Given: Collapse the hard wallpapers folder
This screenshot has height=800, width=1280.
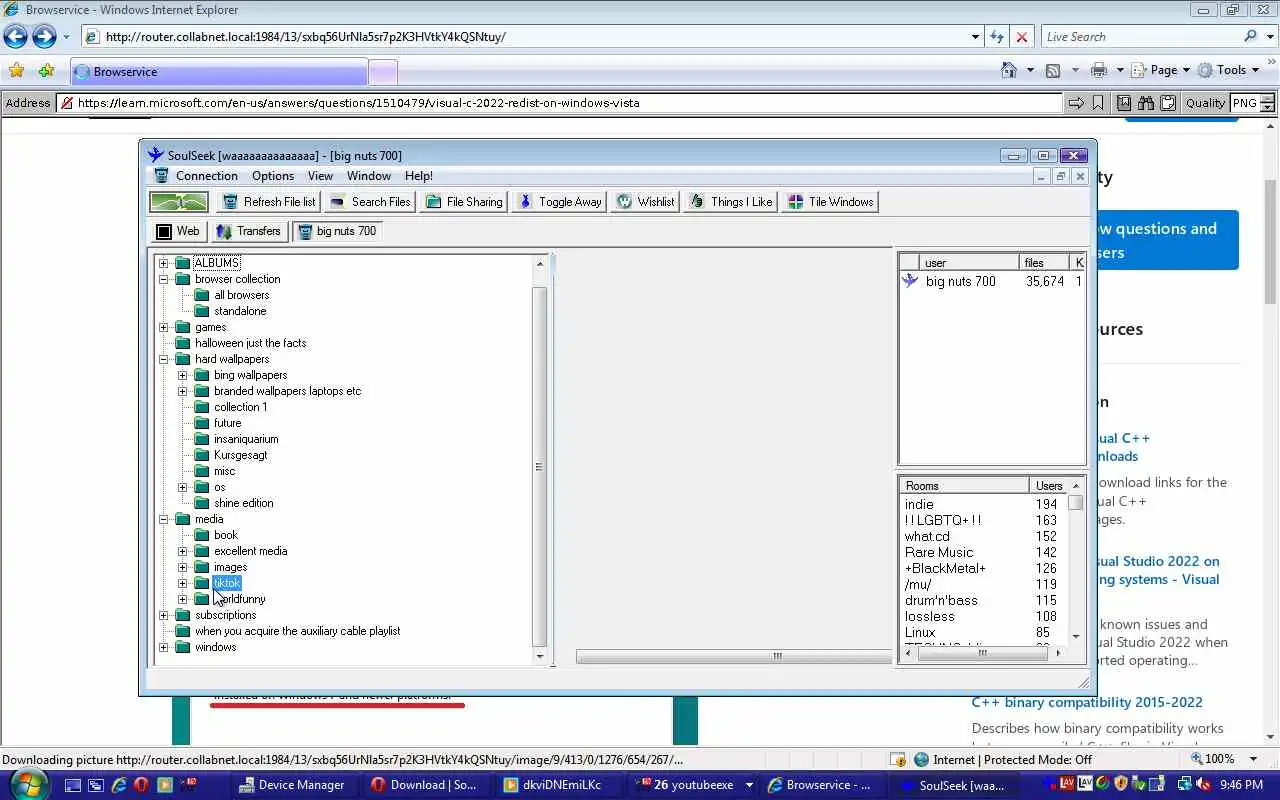Looking at the screenshot, I should click(x=164, y=359).
